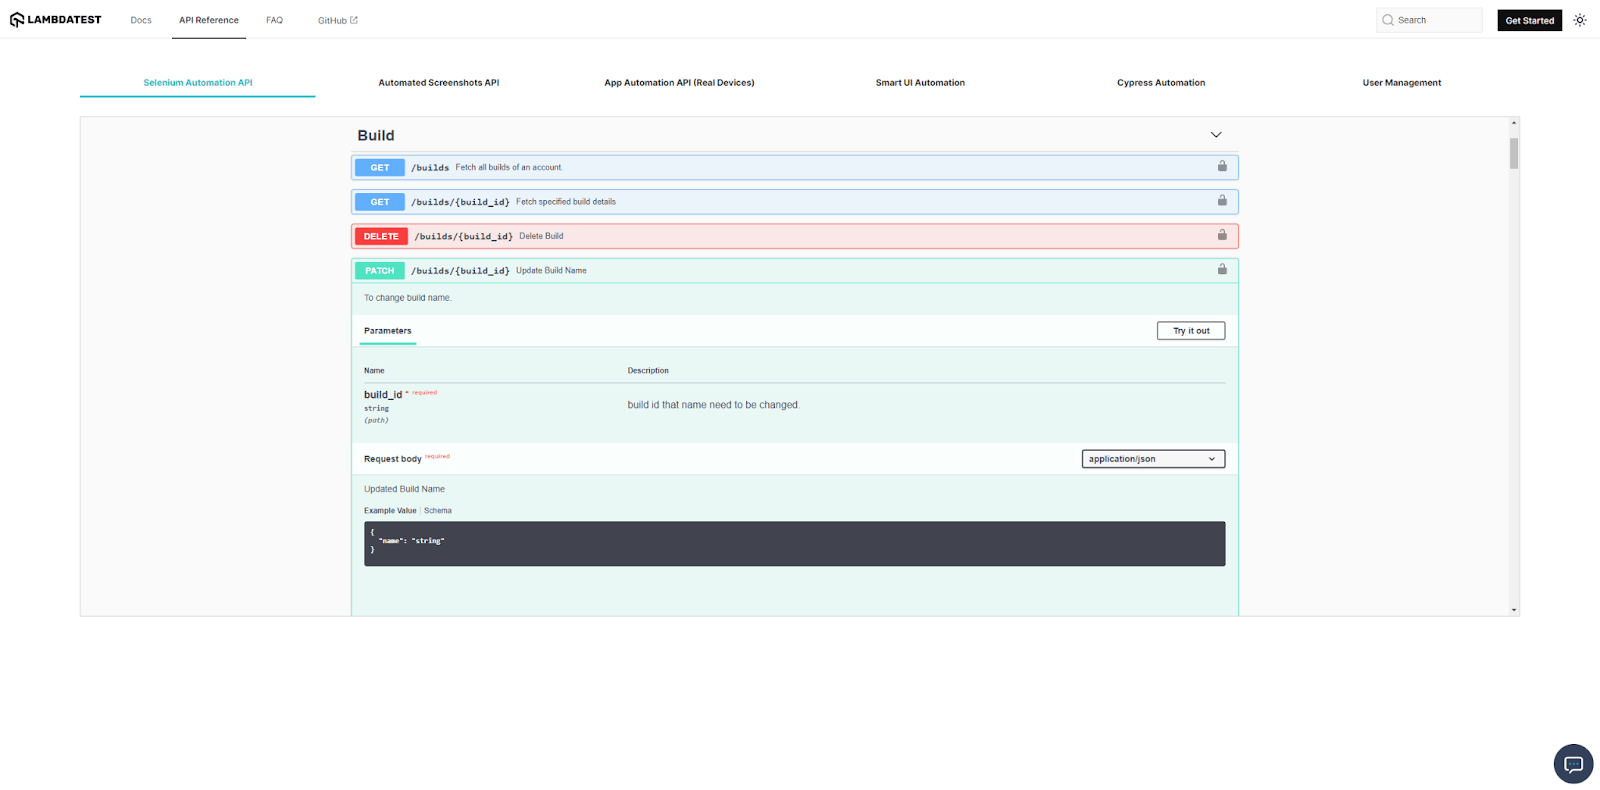Open the FAQ nav item
Image resolution: width=1600 pixels, height=790 pixels.
point(274,20)
